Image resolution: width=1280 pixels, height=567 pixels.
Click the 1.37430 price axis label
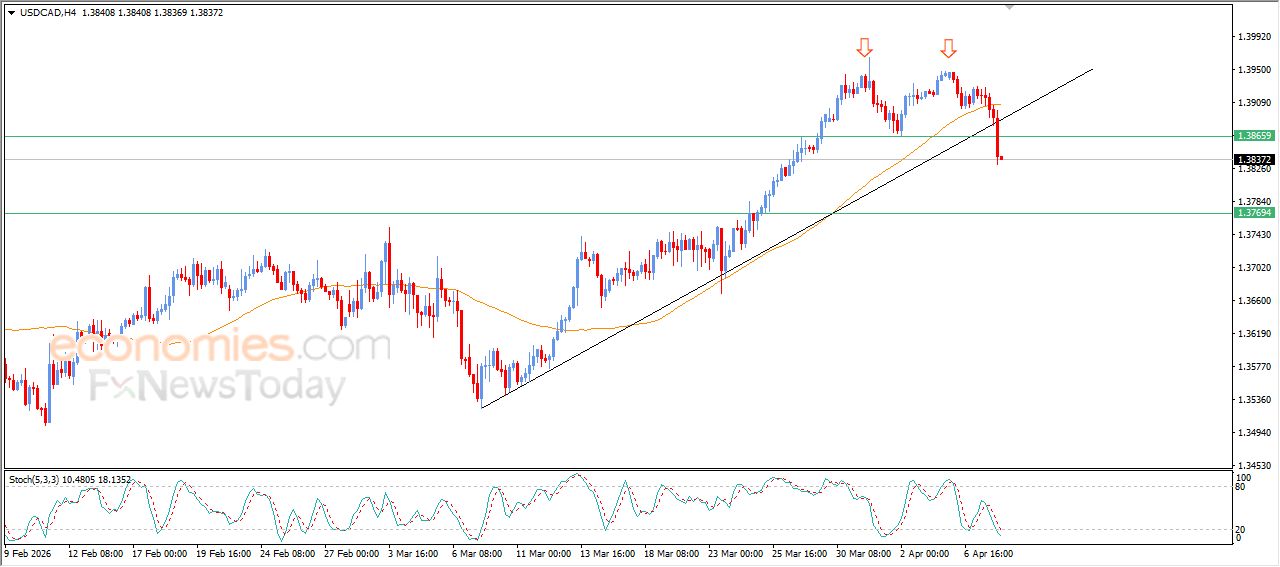pyautogui.click(x=1254, y=235)
